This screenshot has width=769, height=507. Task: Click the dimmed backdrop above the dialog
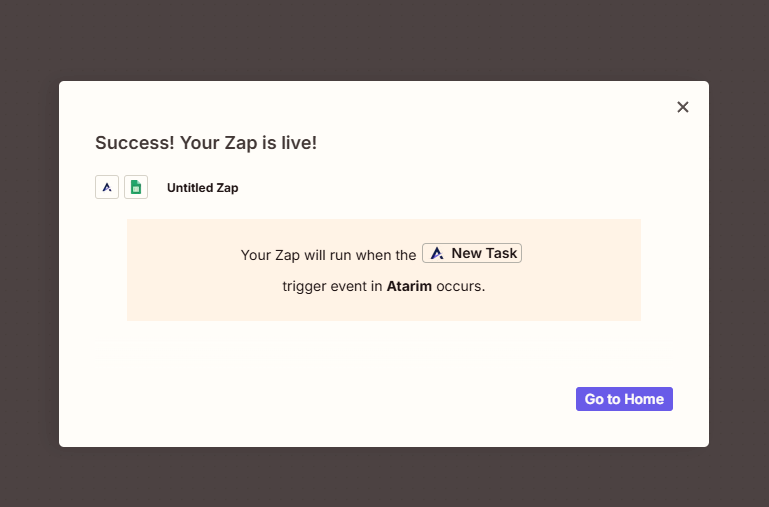(384, 40)
